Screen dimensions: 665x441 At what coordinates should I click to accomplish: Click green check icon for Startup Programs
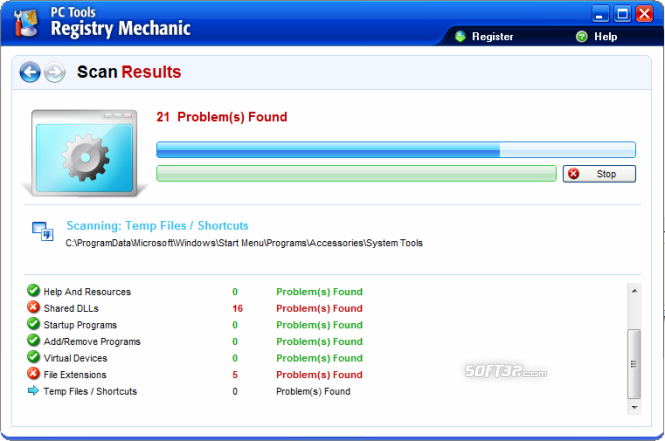point(33,324)
